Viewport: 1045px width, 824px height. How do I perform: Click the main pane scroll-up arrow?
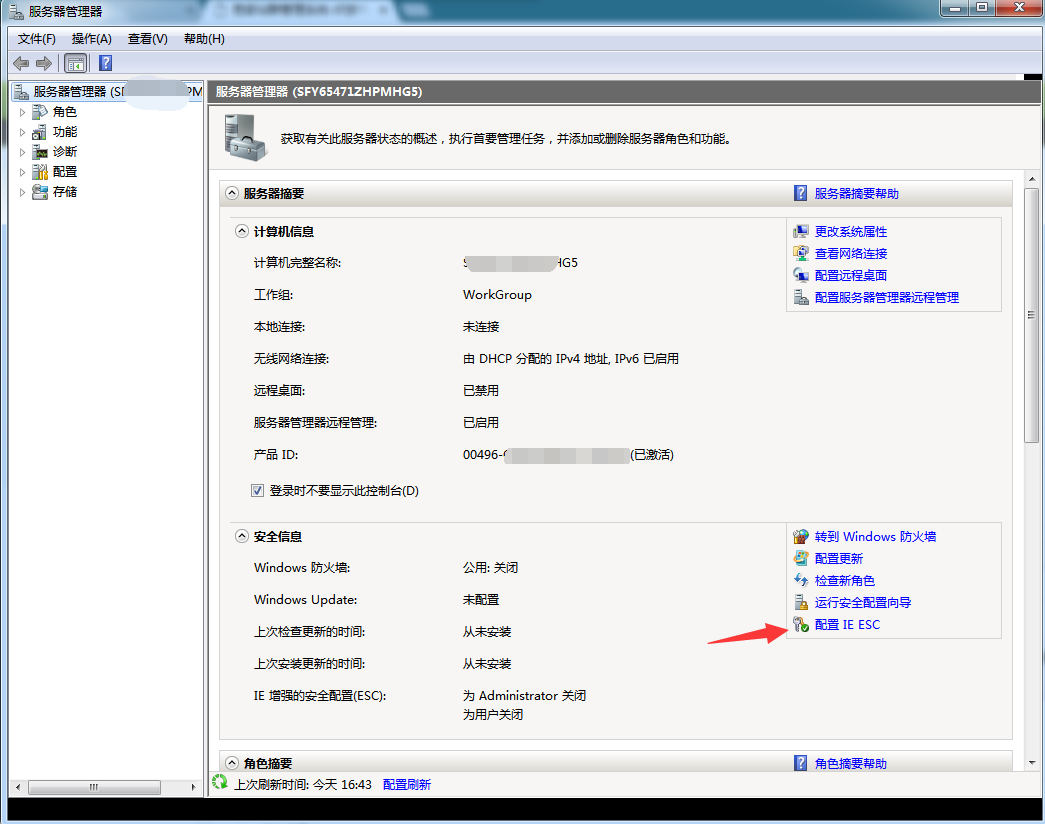[1032, 179]
